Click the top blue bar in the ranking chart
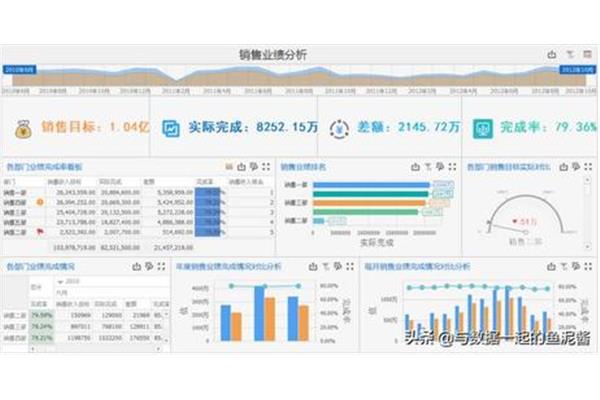 (x=371, y=185)
